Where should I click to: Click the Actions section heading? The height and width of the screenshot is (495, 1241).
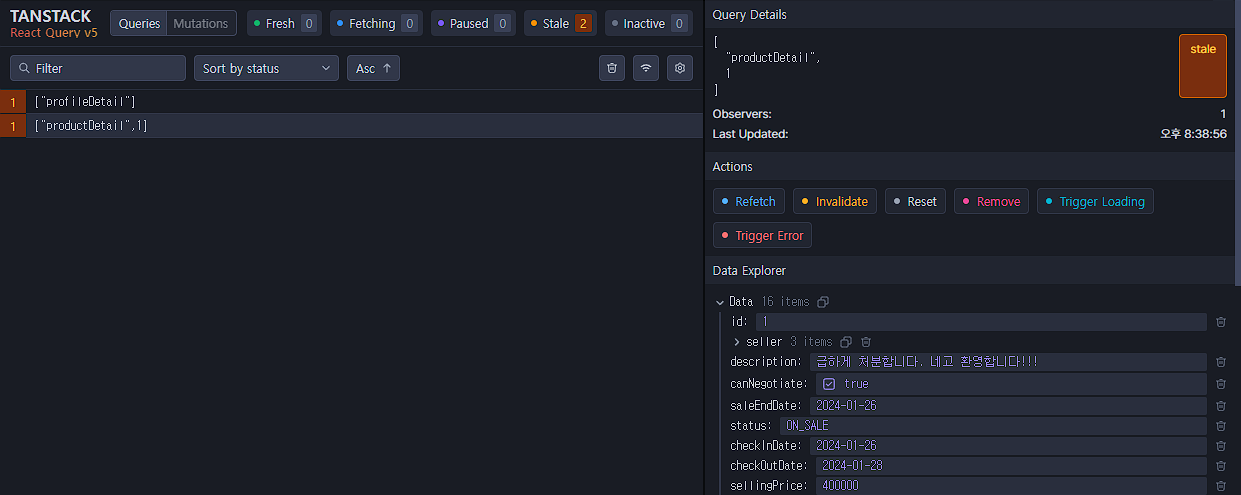pyautogui.click(x=732, y=167)
